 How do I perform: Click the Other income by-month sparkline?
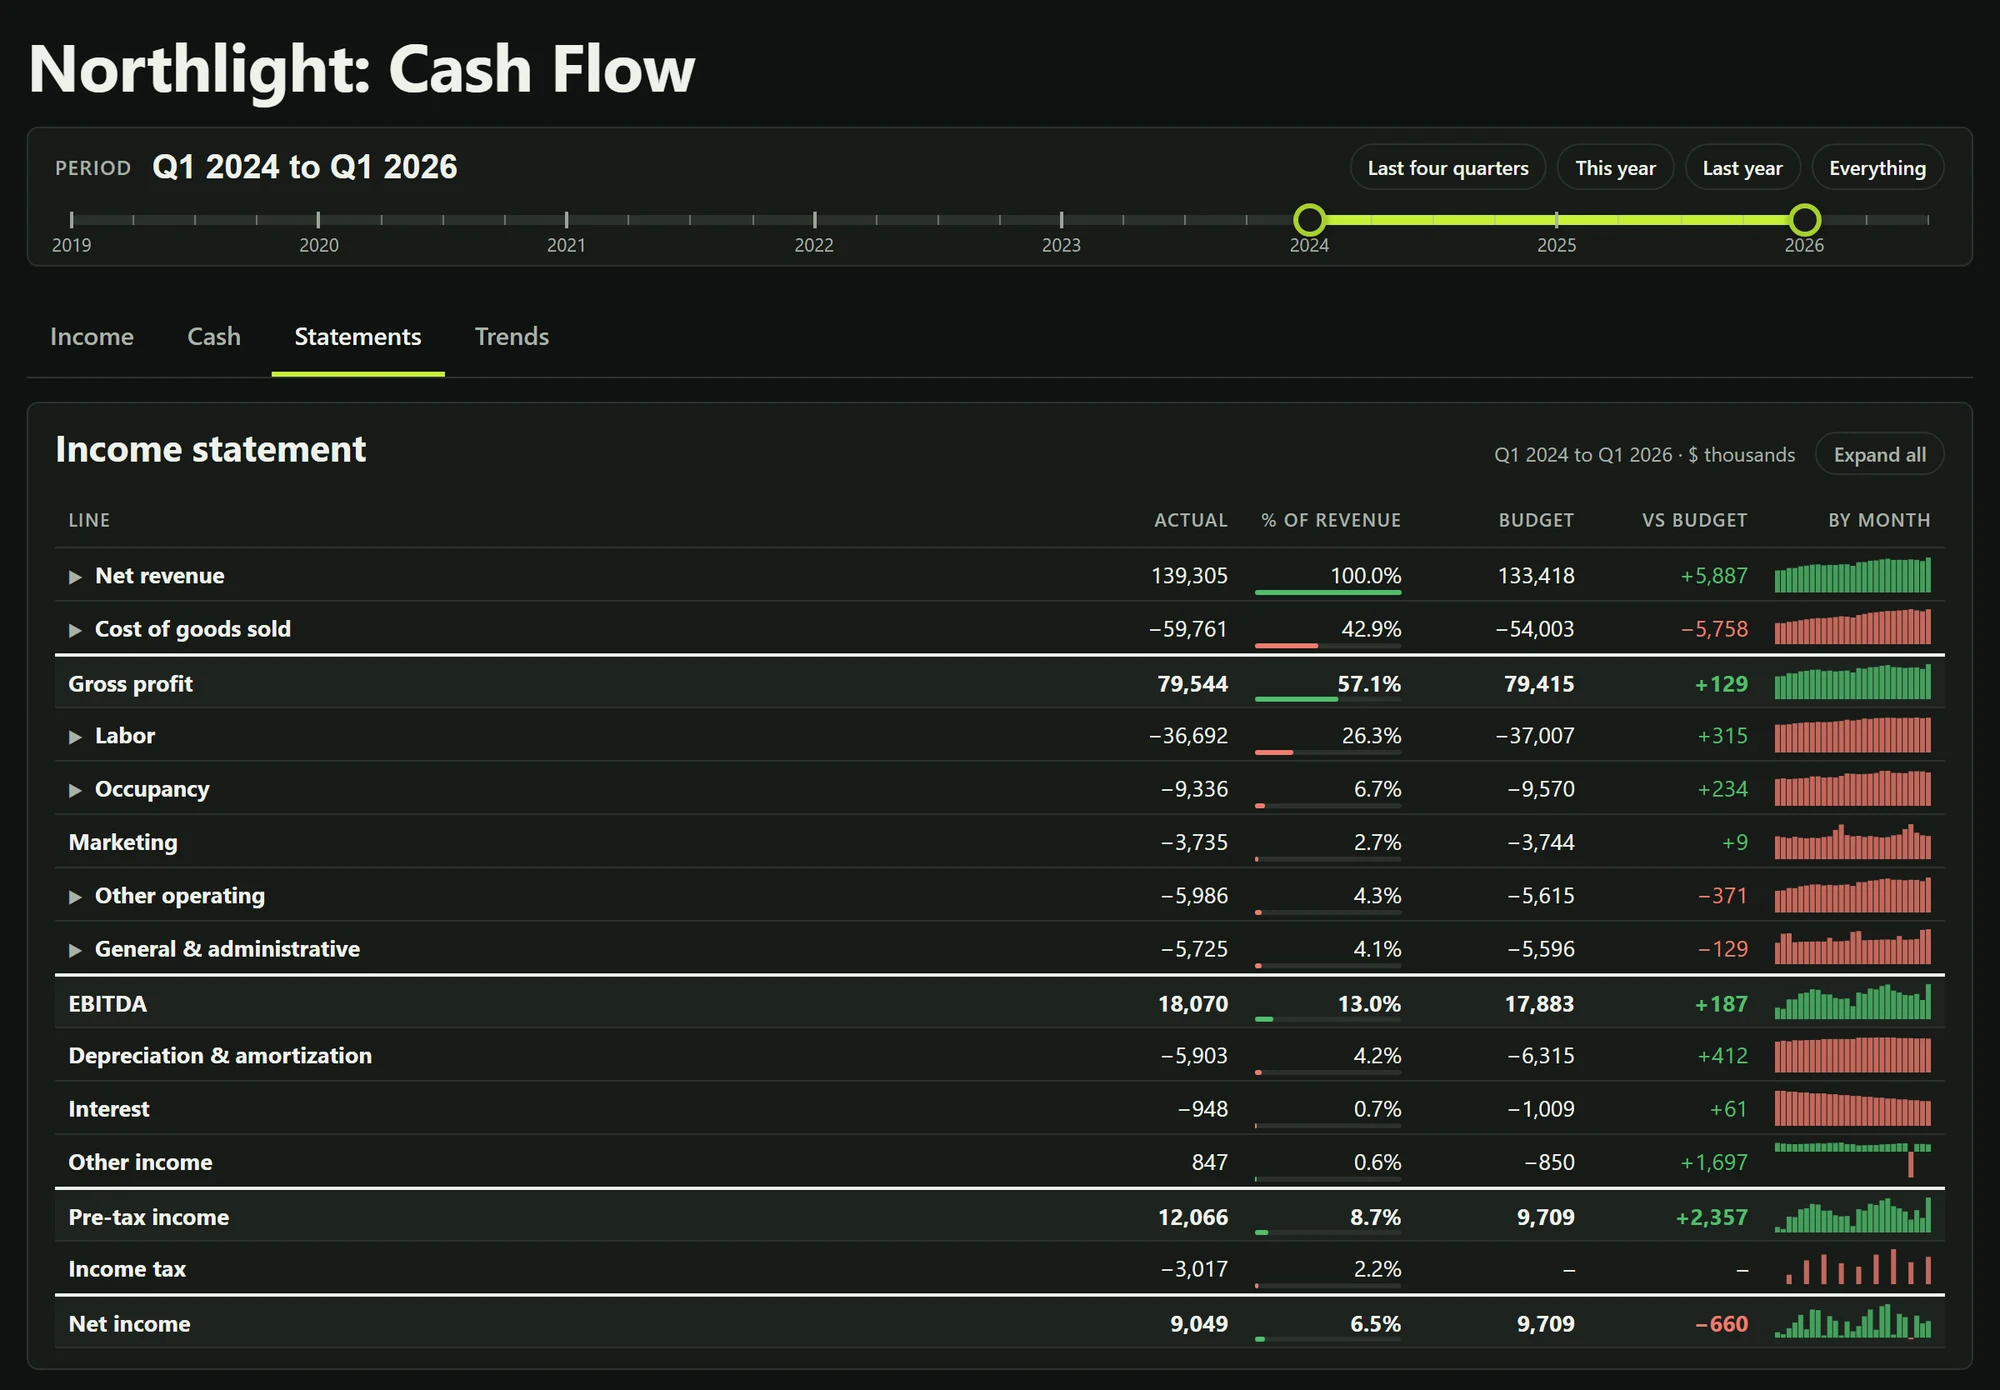tap(1852, 1160)
